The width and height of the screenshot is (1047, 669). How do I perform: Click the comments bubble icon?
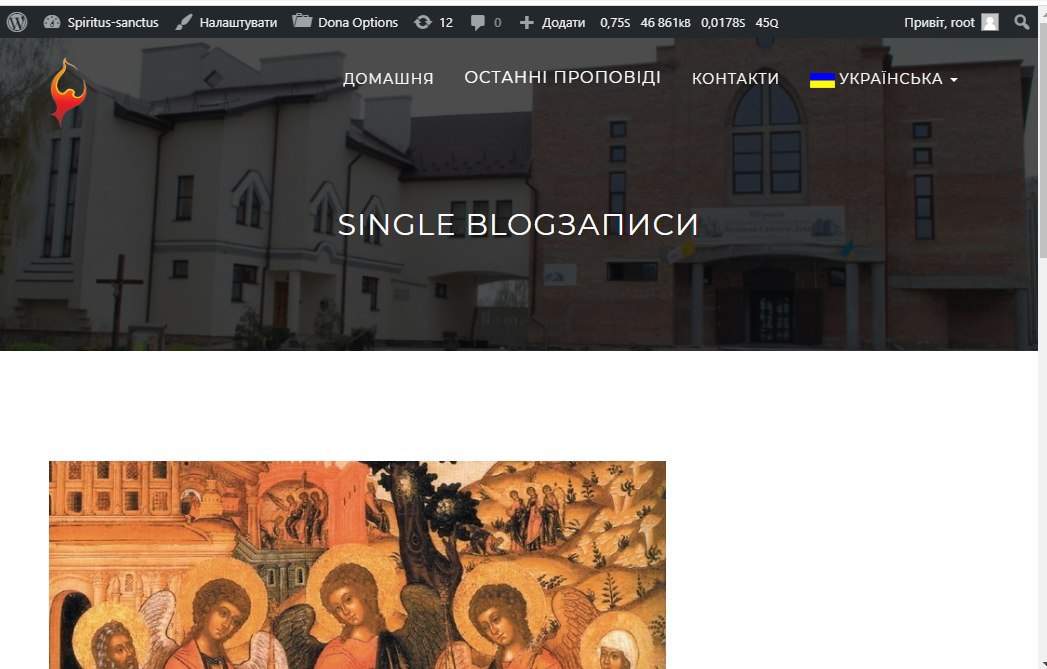477,23
